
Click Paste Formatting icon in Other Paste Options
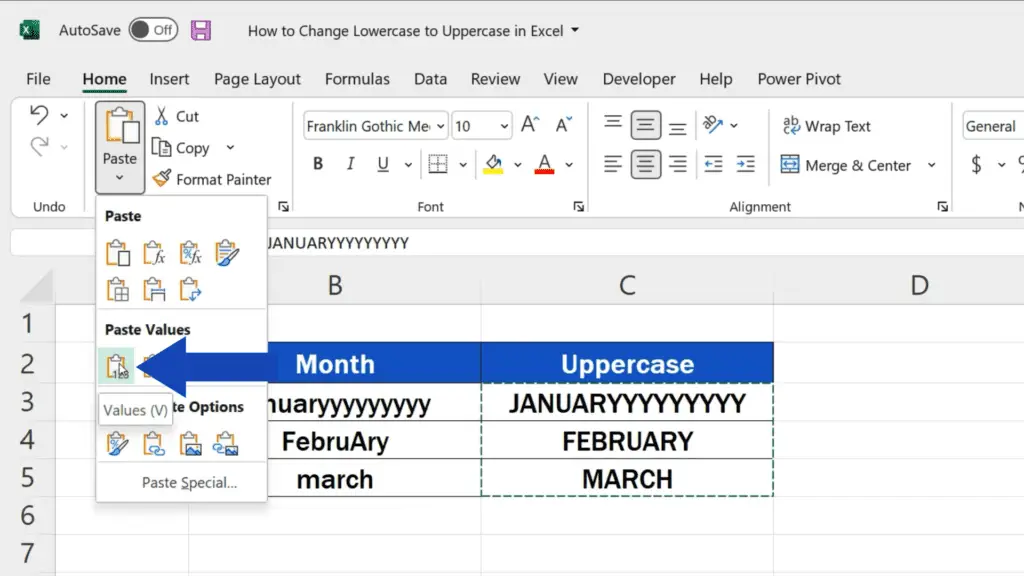tap(118, 444)
